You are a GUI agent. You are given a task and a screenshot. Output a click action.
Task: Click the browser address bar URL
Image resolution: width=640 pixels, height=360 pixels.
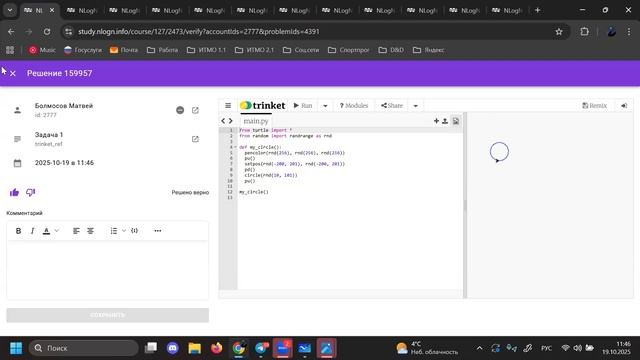pos(199,31)
